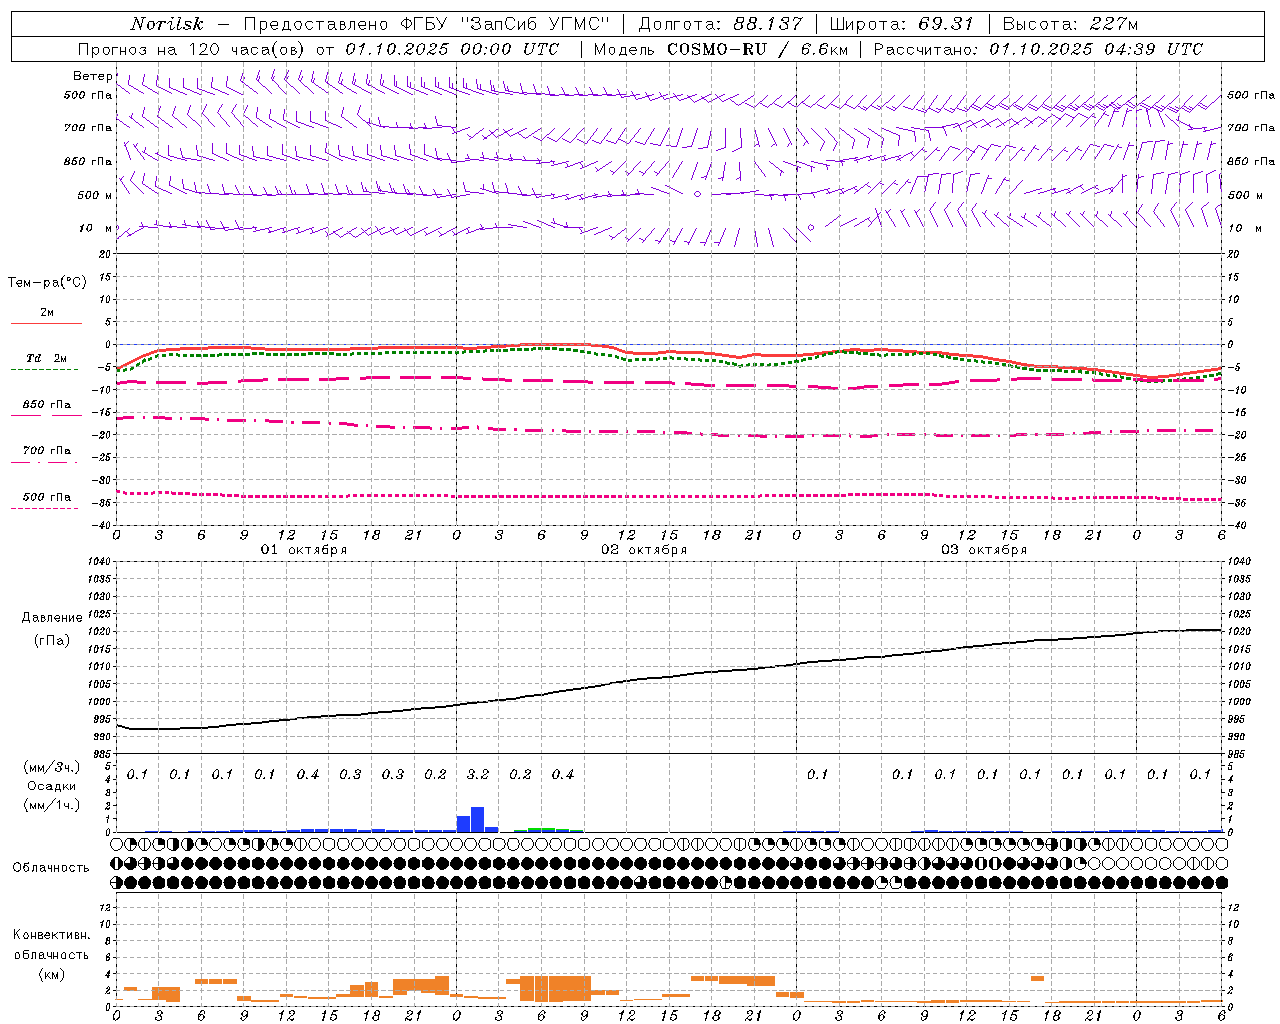Click the precipitation value 3.2
The image size is (1280, 1024).
click(x=478, y=774)
